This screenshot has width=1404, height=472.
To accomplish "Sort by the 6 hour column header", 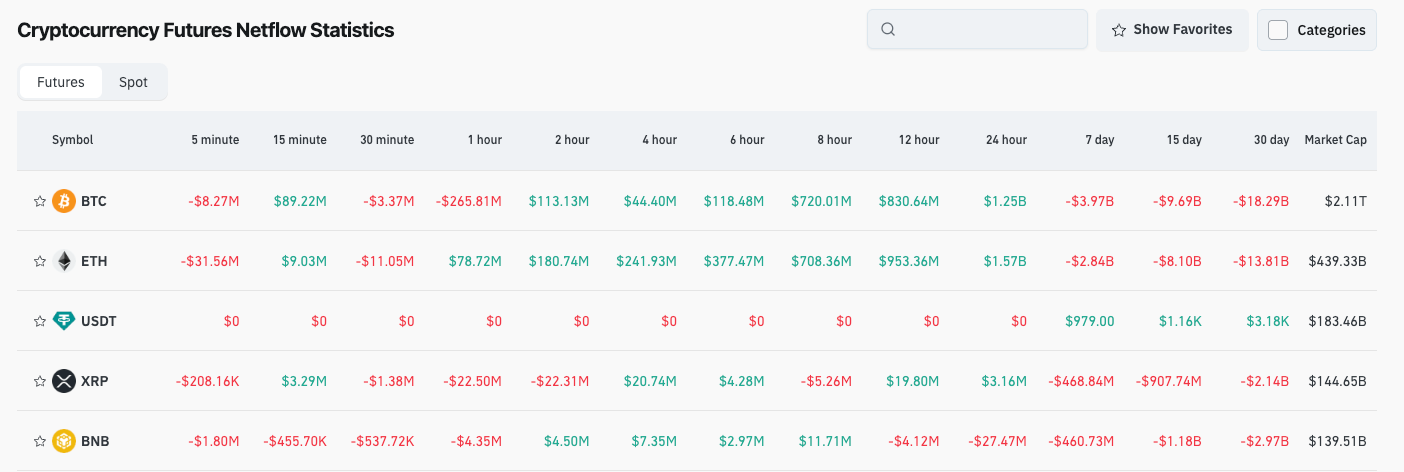I will click(x=747, y=140).
